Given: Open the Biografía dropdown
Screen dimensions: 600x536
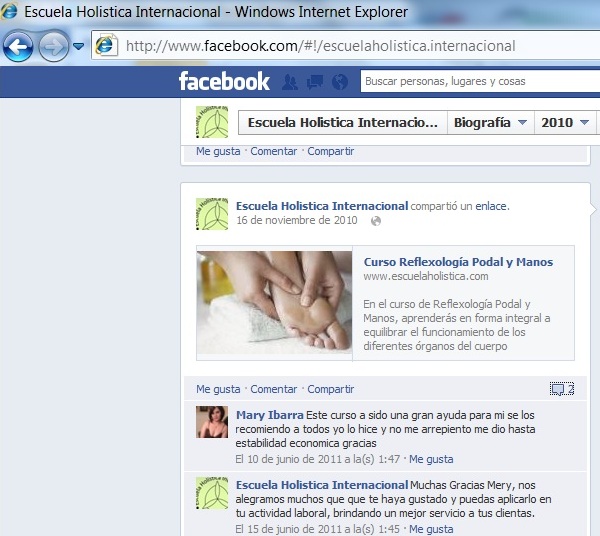Looking at the screenshot, I should point(491,122).
